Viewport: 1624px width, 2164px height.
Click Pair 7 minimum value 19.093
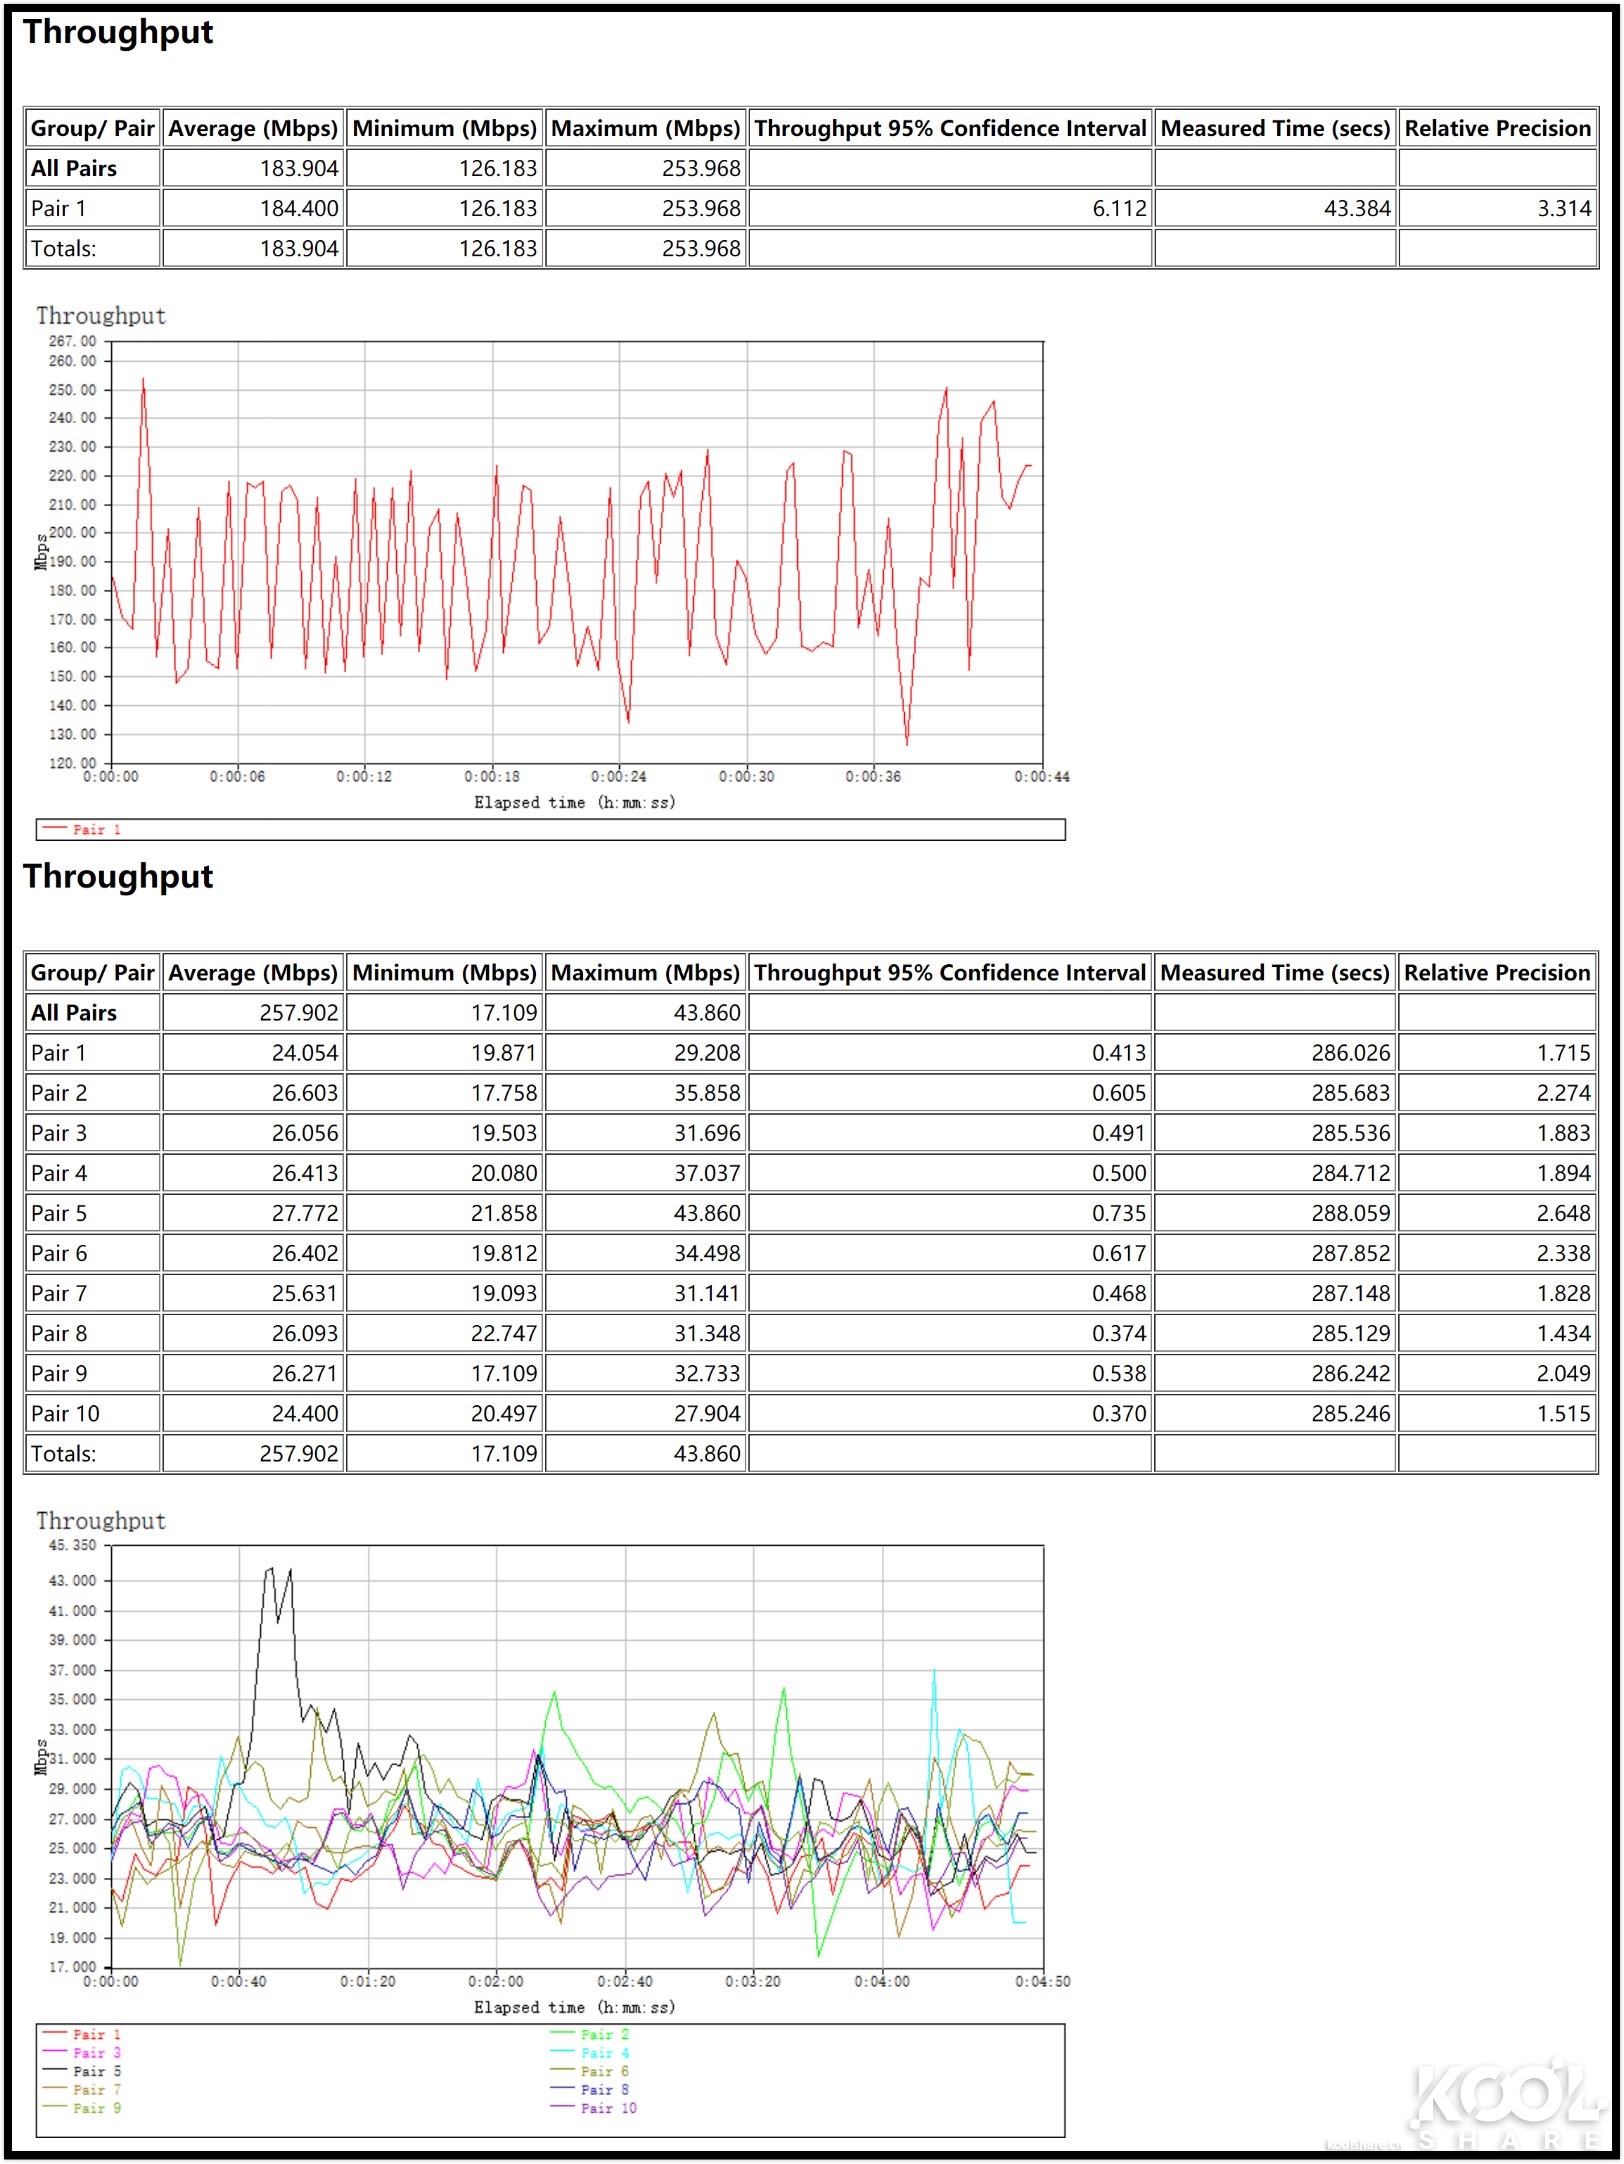(x=504, y=1293)
